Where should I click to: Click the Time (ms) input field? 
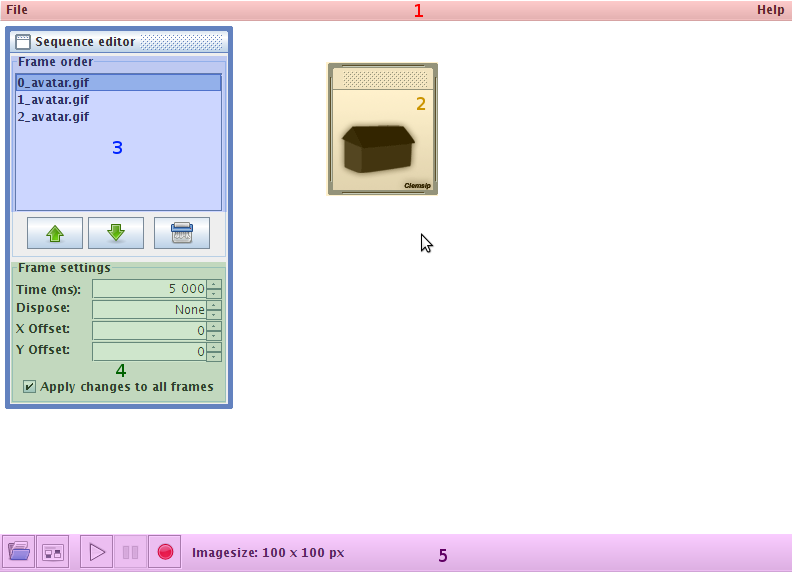point(150,289)
